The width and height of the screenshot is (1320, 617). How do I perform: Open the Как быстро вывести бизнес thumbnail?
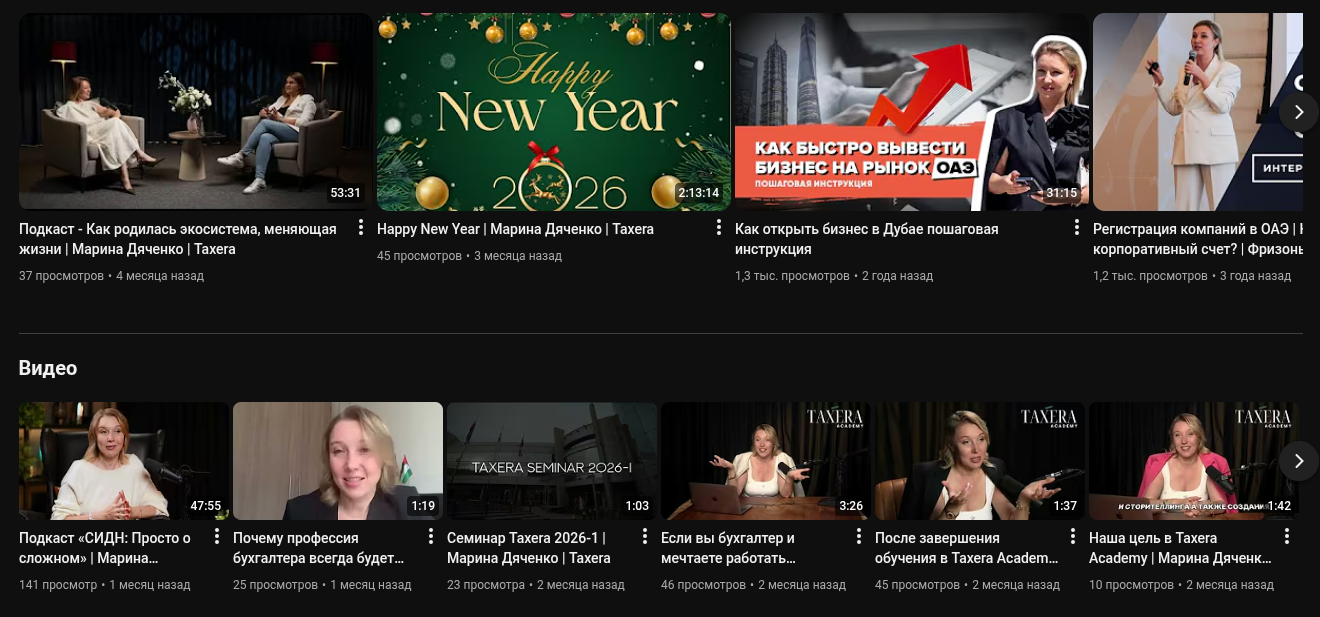point(911,111)
